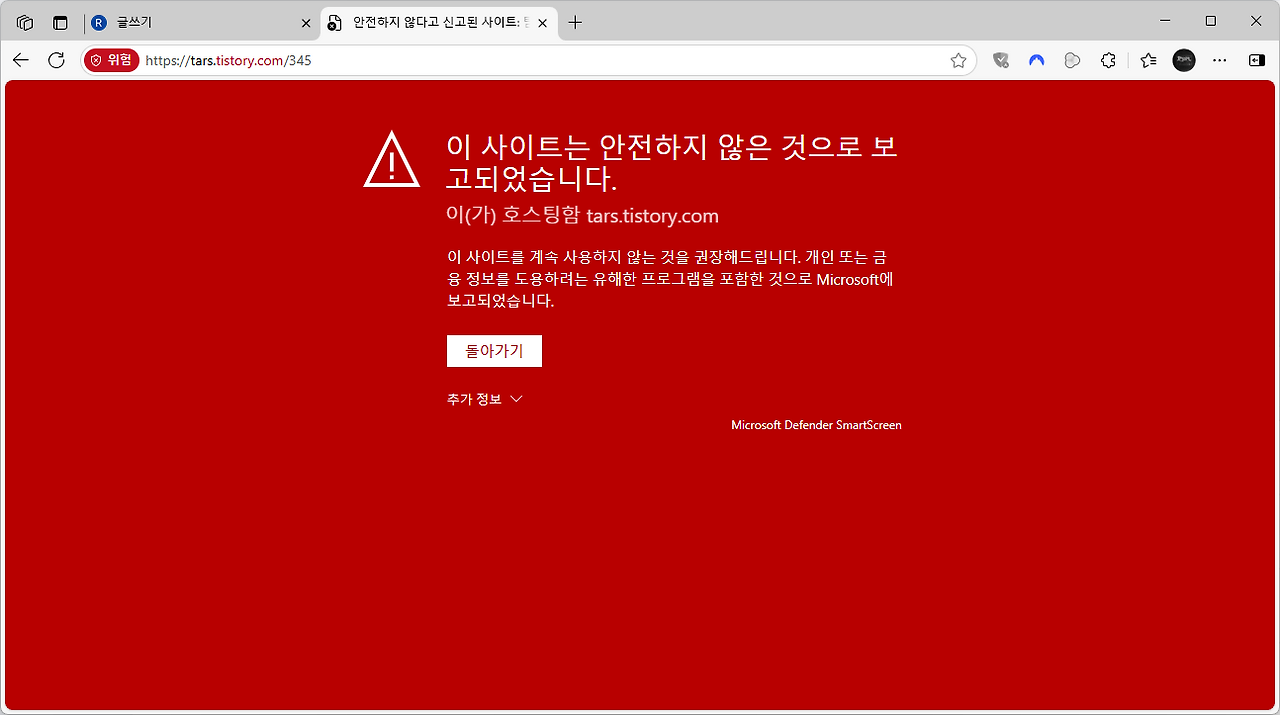Open the gray cloud-shaped extension icon

point(1072,60)
